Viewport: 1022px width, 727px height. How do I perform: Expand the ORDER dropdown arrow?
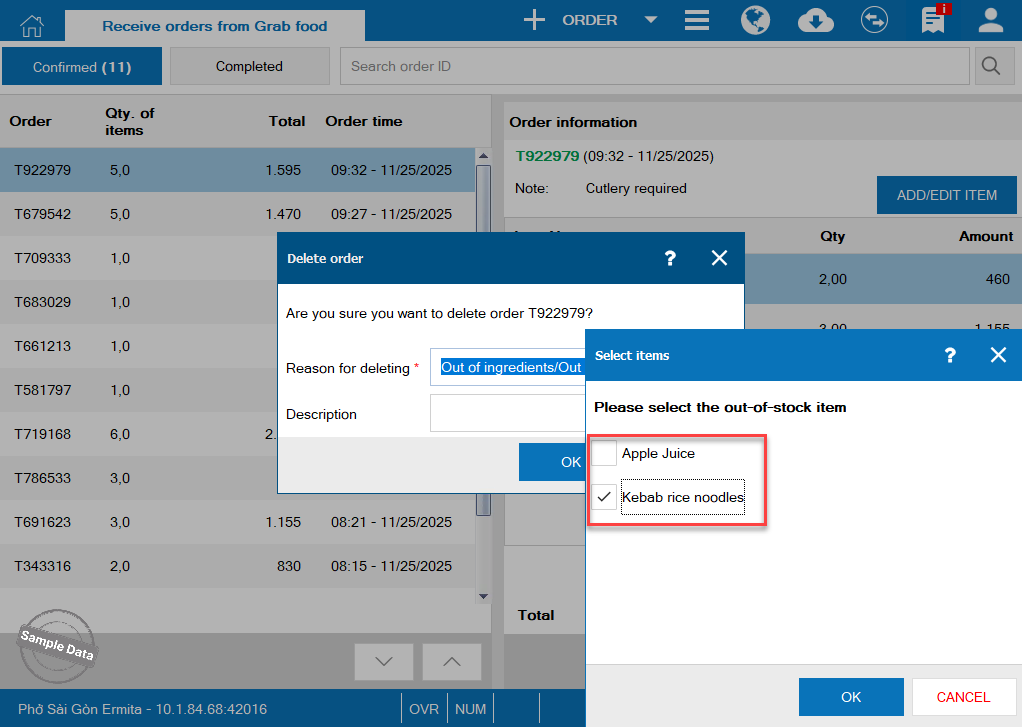pos(650,20)
